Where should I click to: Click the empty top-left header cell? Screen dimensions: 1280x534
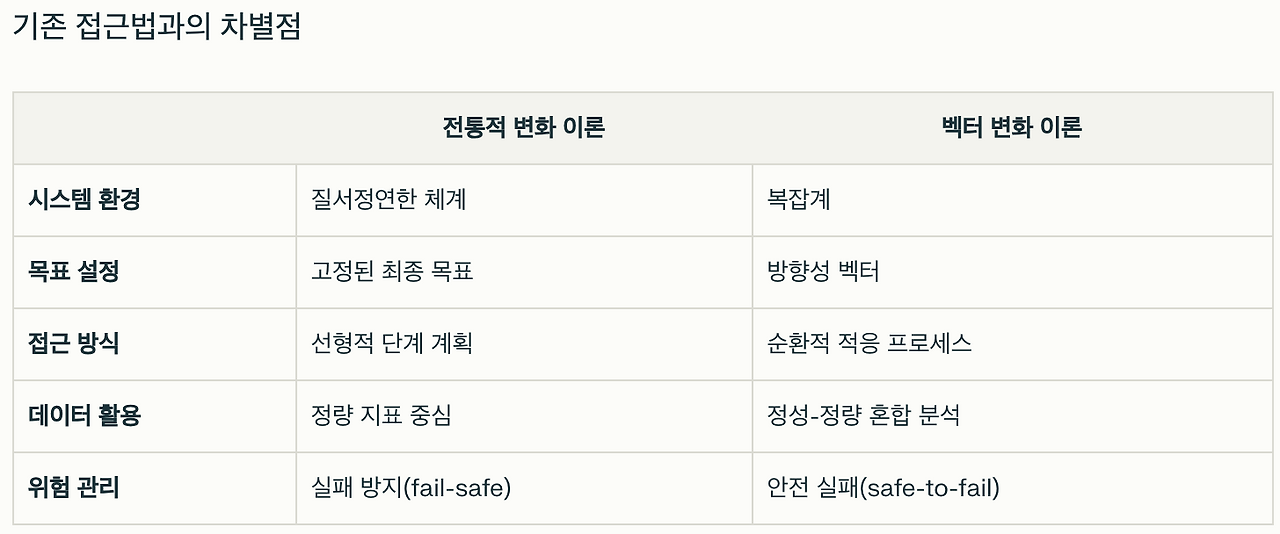(x=155, y=128)
